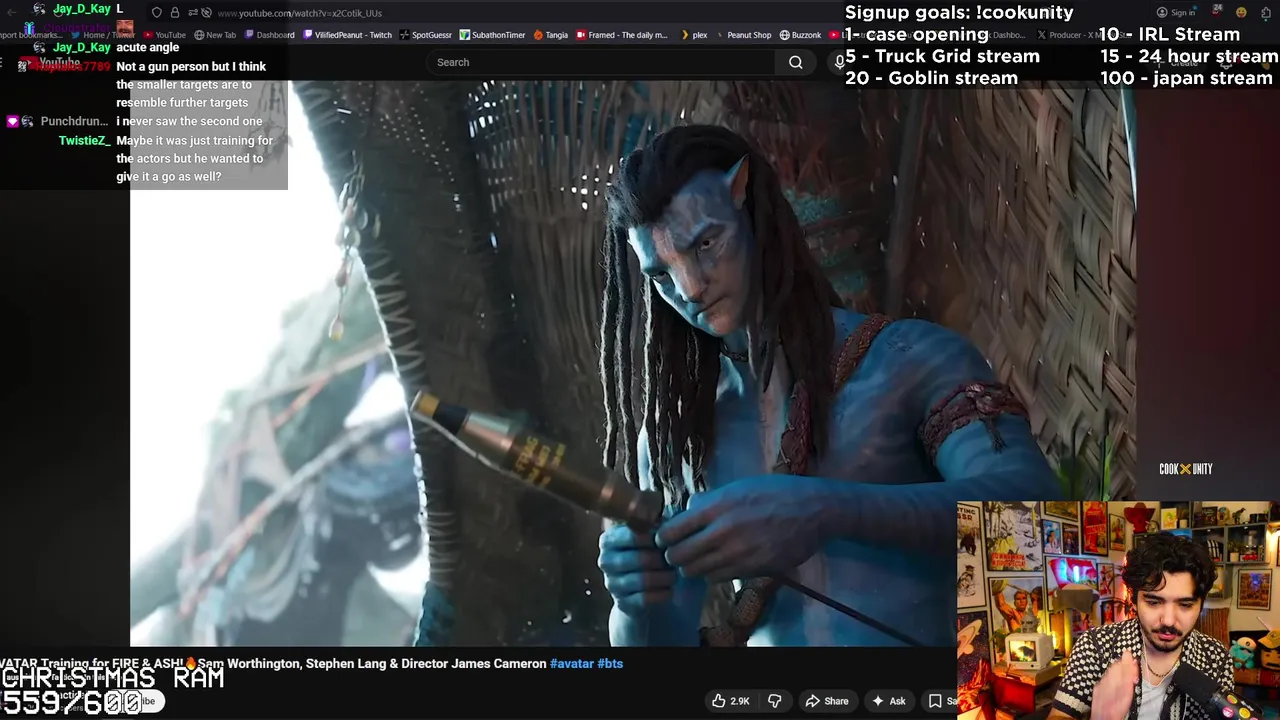Click TwistieZ_ username in chat overlay
1280x720 pixels.
click(84, 140)
